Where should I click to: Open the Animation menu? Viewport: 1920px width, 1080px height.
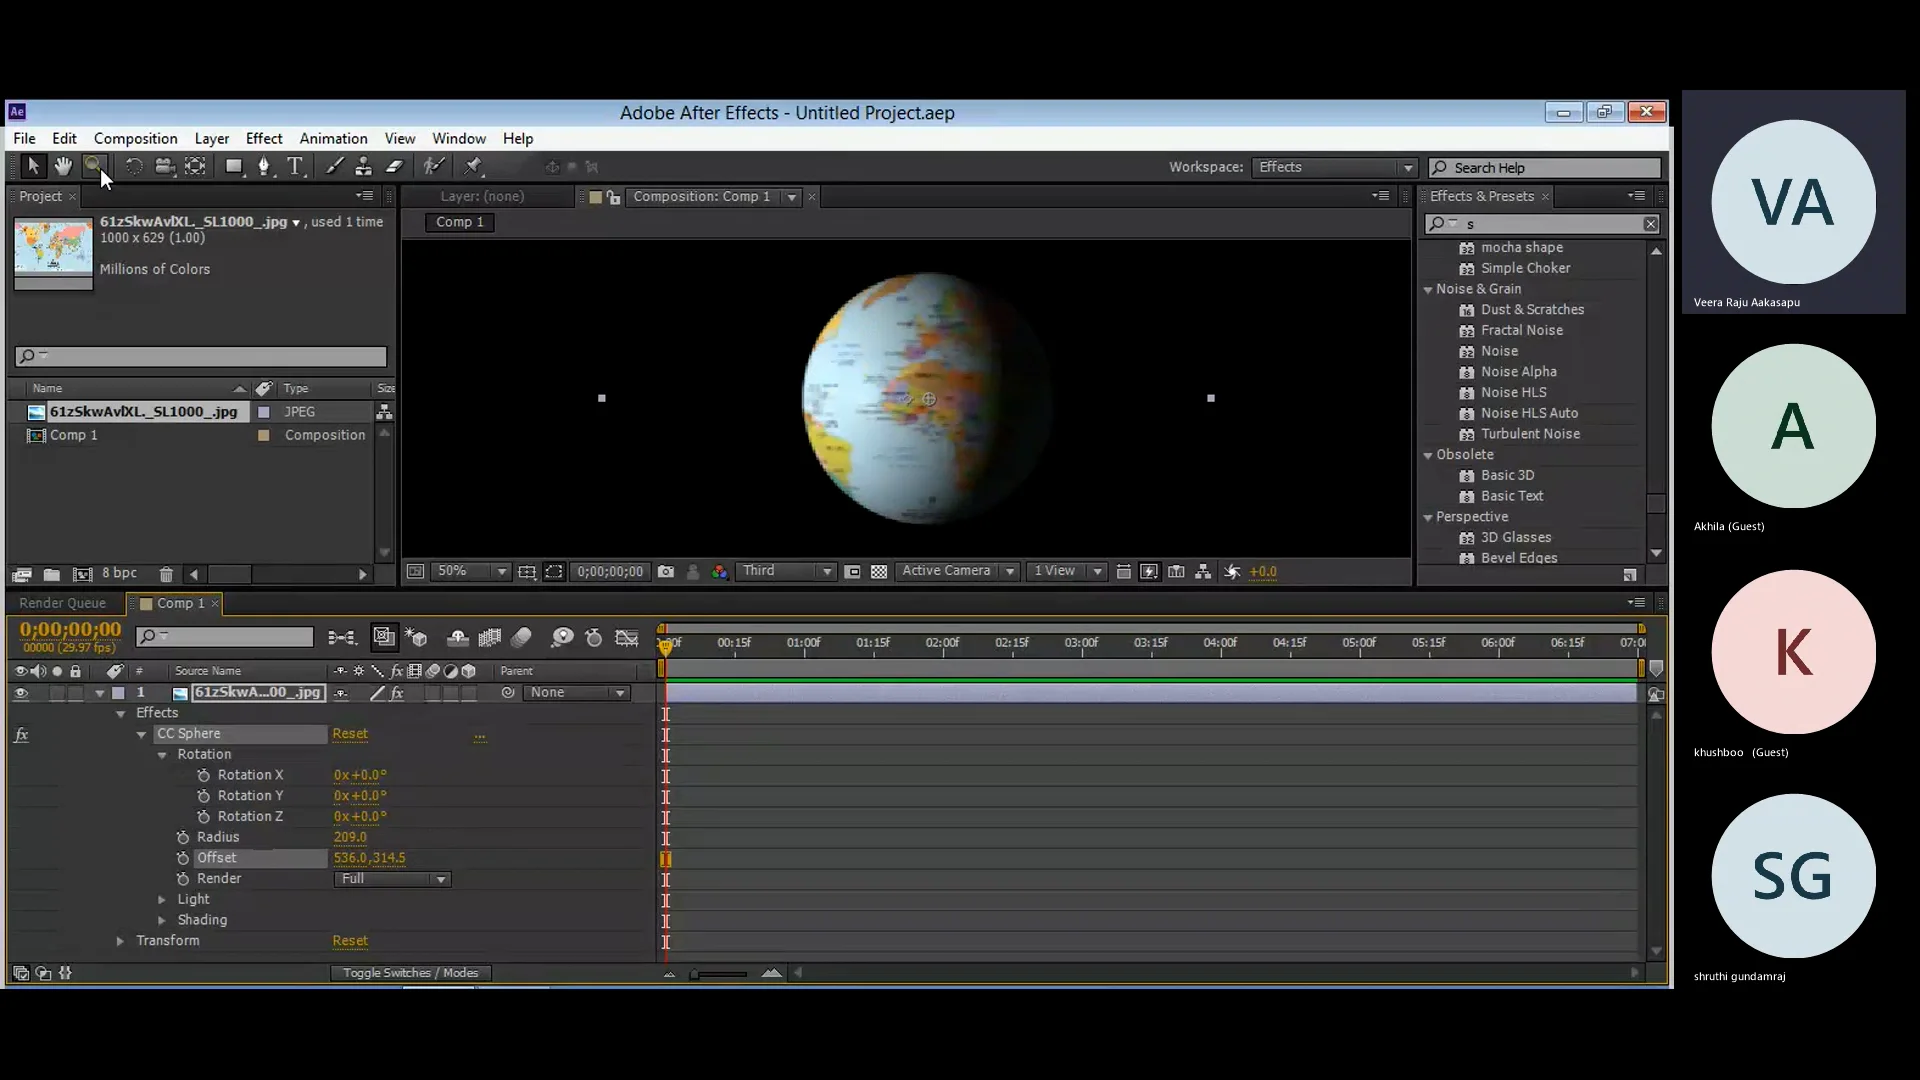tap(333, 139)
